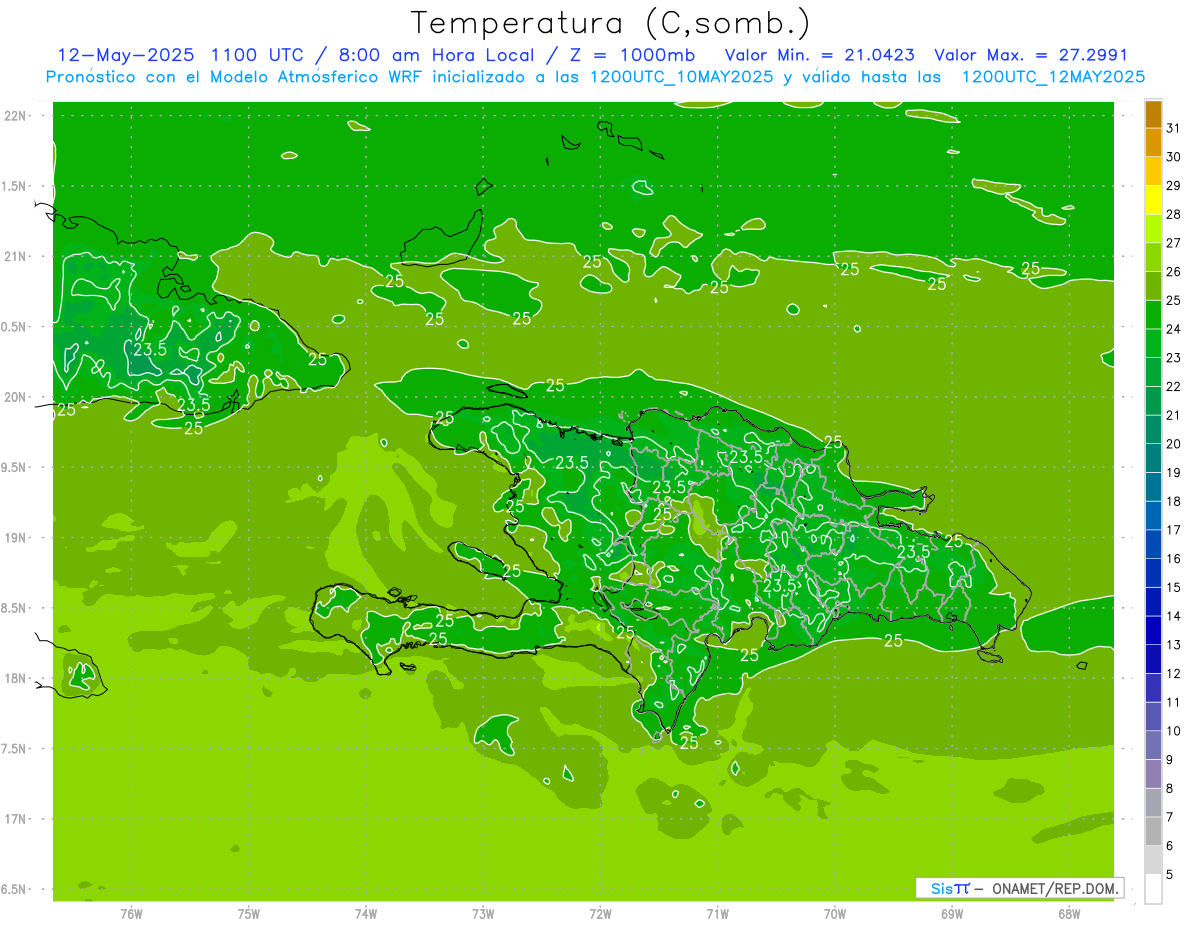Viewport: 1200px width, 927px height.
Task: Click the purple color bar segment between 9 and 10
Action: (1153, 745)
